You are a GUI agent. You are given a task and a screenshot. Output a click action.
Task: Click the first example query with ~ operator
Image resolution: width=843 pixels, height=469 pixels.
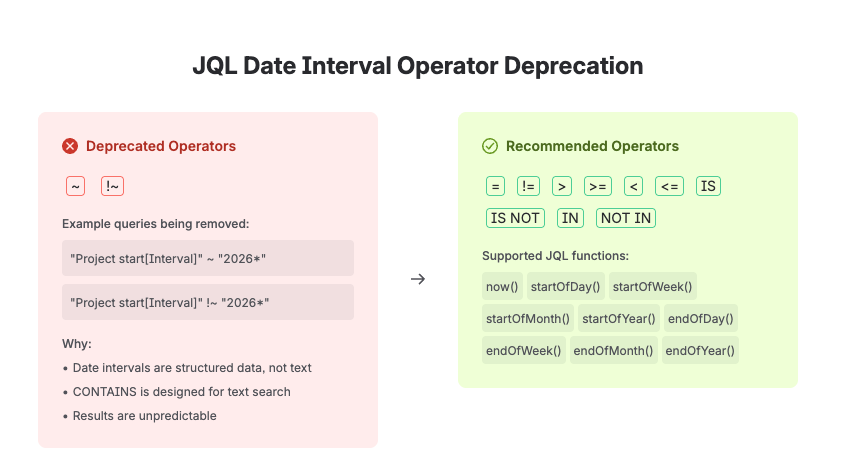coord(208,258)
